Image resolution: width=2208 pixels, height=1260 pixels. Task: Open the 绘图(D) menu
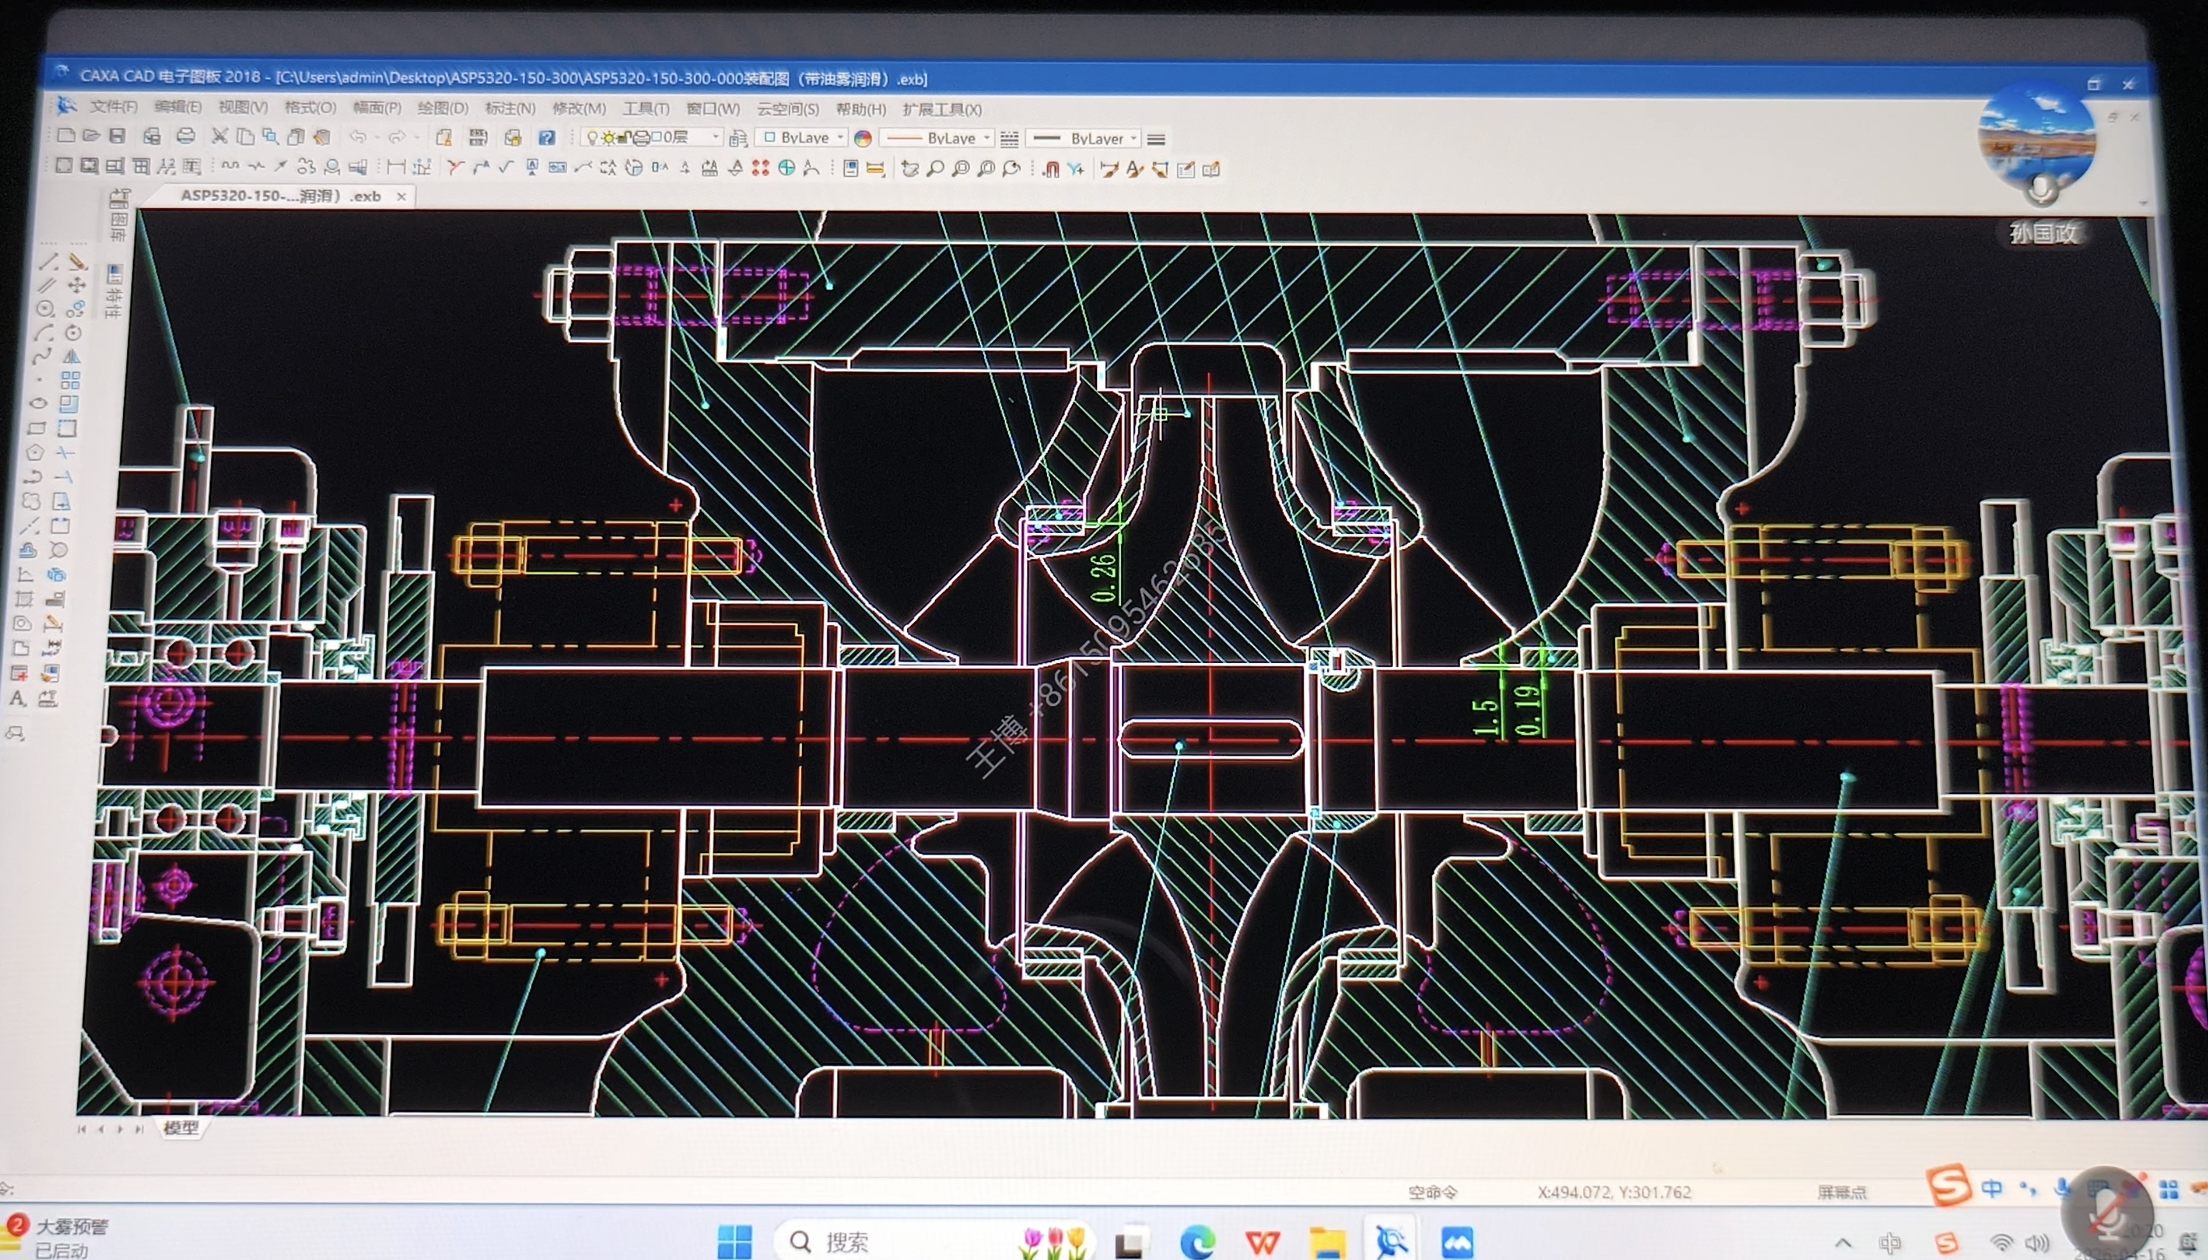pos(442,108)
